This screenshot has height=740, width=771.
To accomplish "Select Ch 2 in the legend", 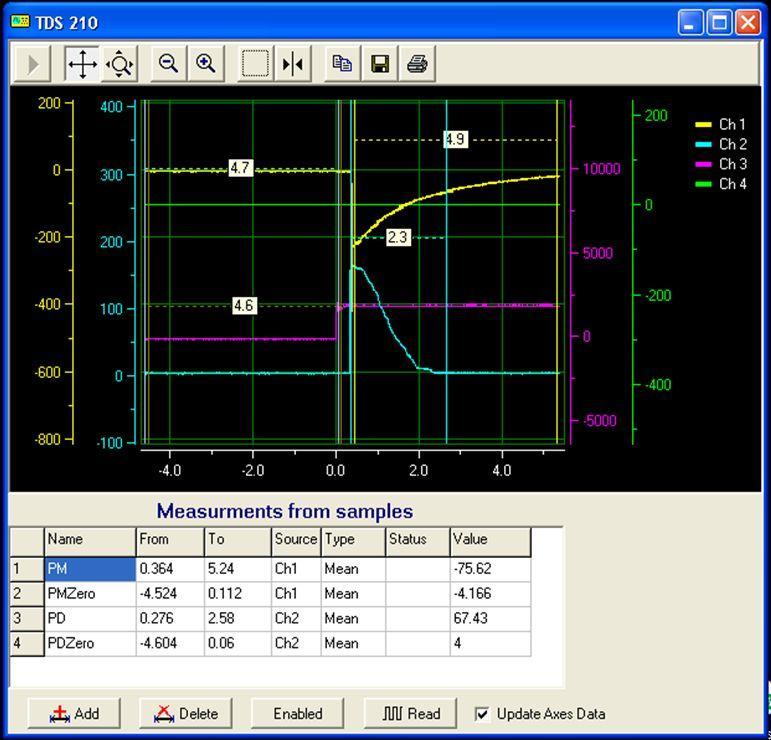I will tap(721, 144).
